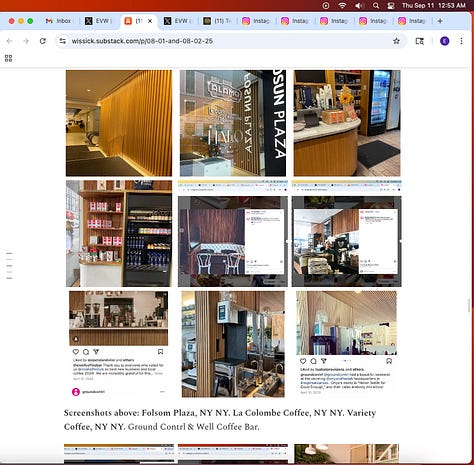Open the espresso machine close-up photo
The width and height of the screenshot is (474, 465).
[x=233, y=344]
